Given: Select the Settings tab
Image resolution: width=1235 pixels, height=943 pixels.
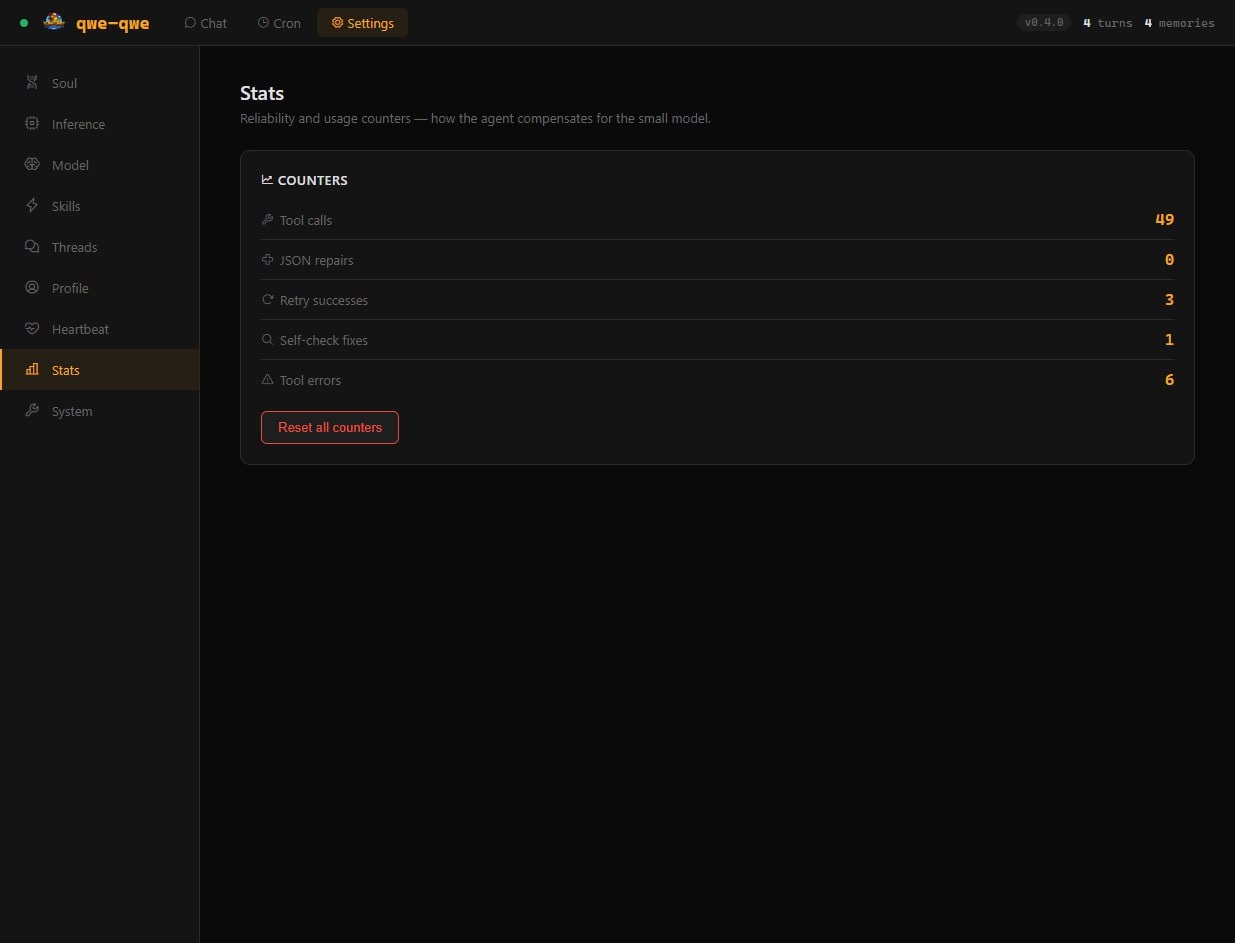Looking at the screenshot, I should tap(362, 22).
